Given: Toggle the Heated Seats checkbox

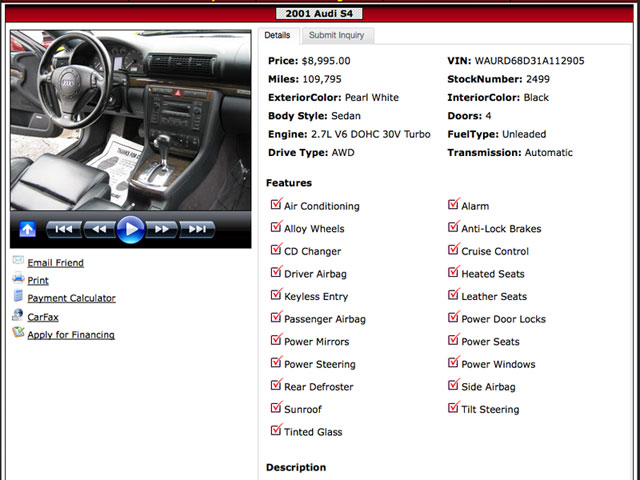Looking at the screenshot, I should coord(453,273).
